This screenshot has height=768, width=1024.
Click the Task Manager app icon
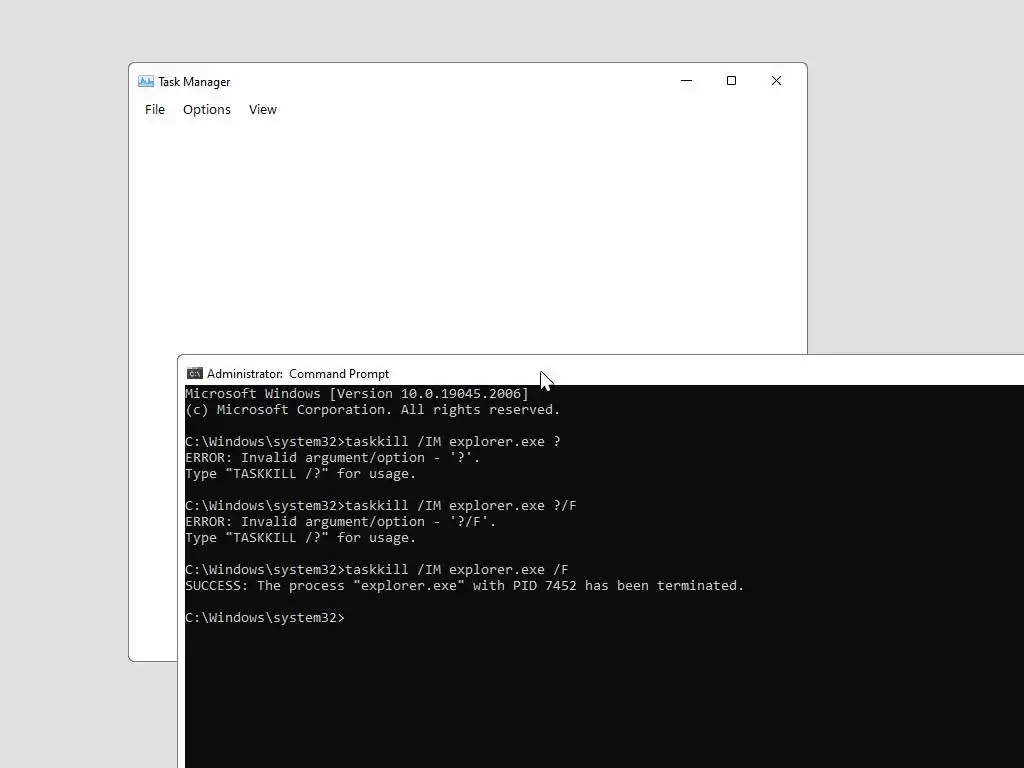coord(146,82)
